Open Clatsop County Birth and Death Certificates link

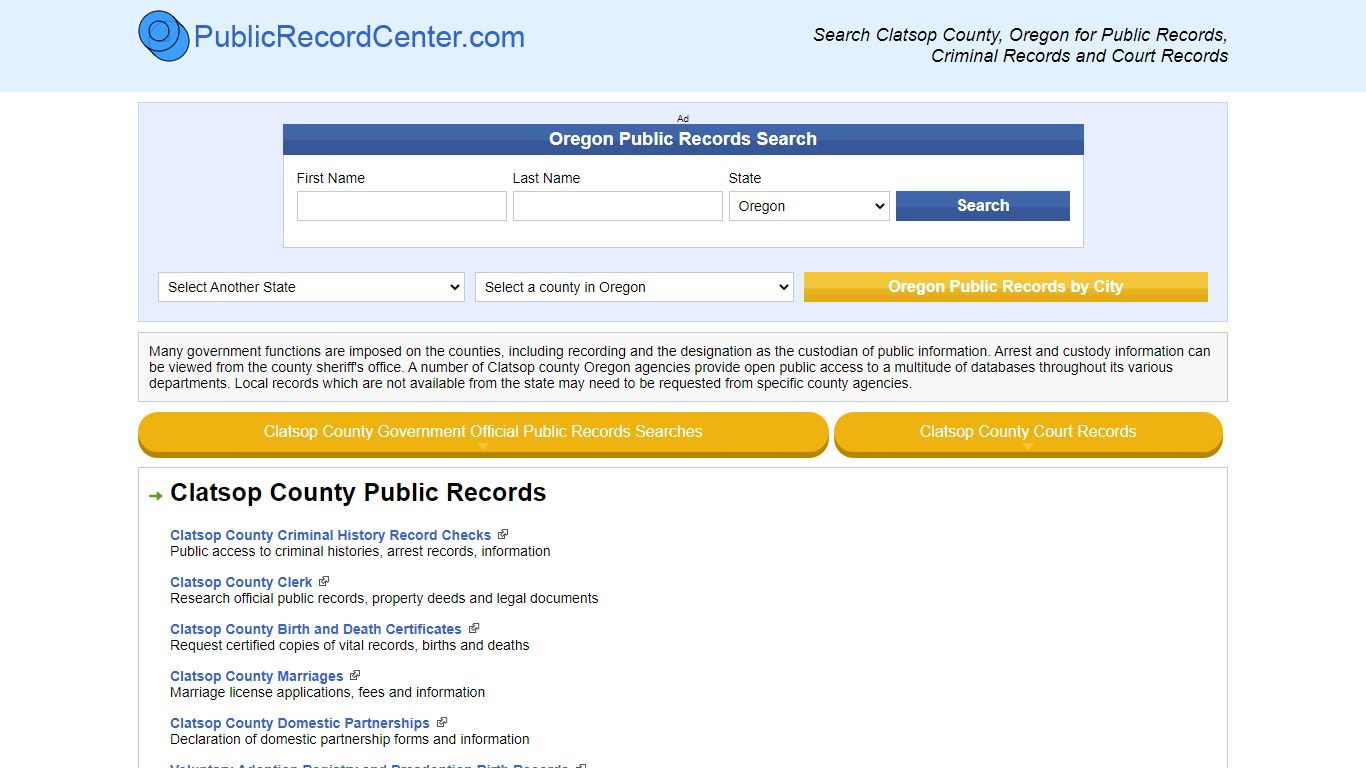[316, 629]
